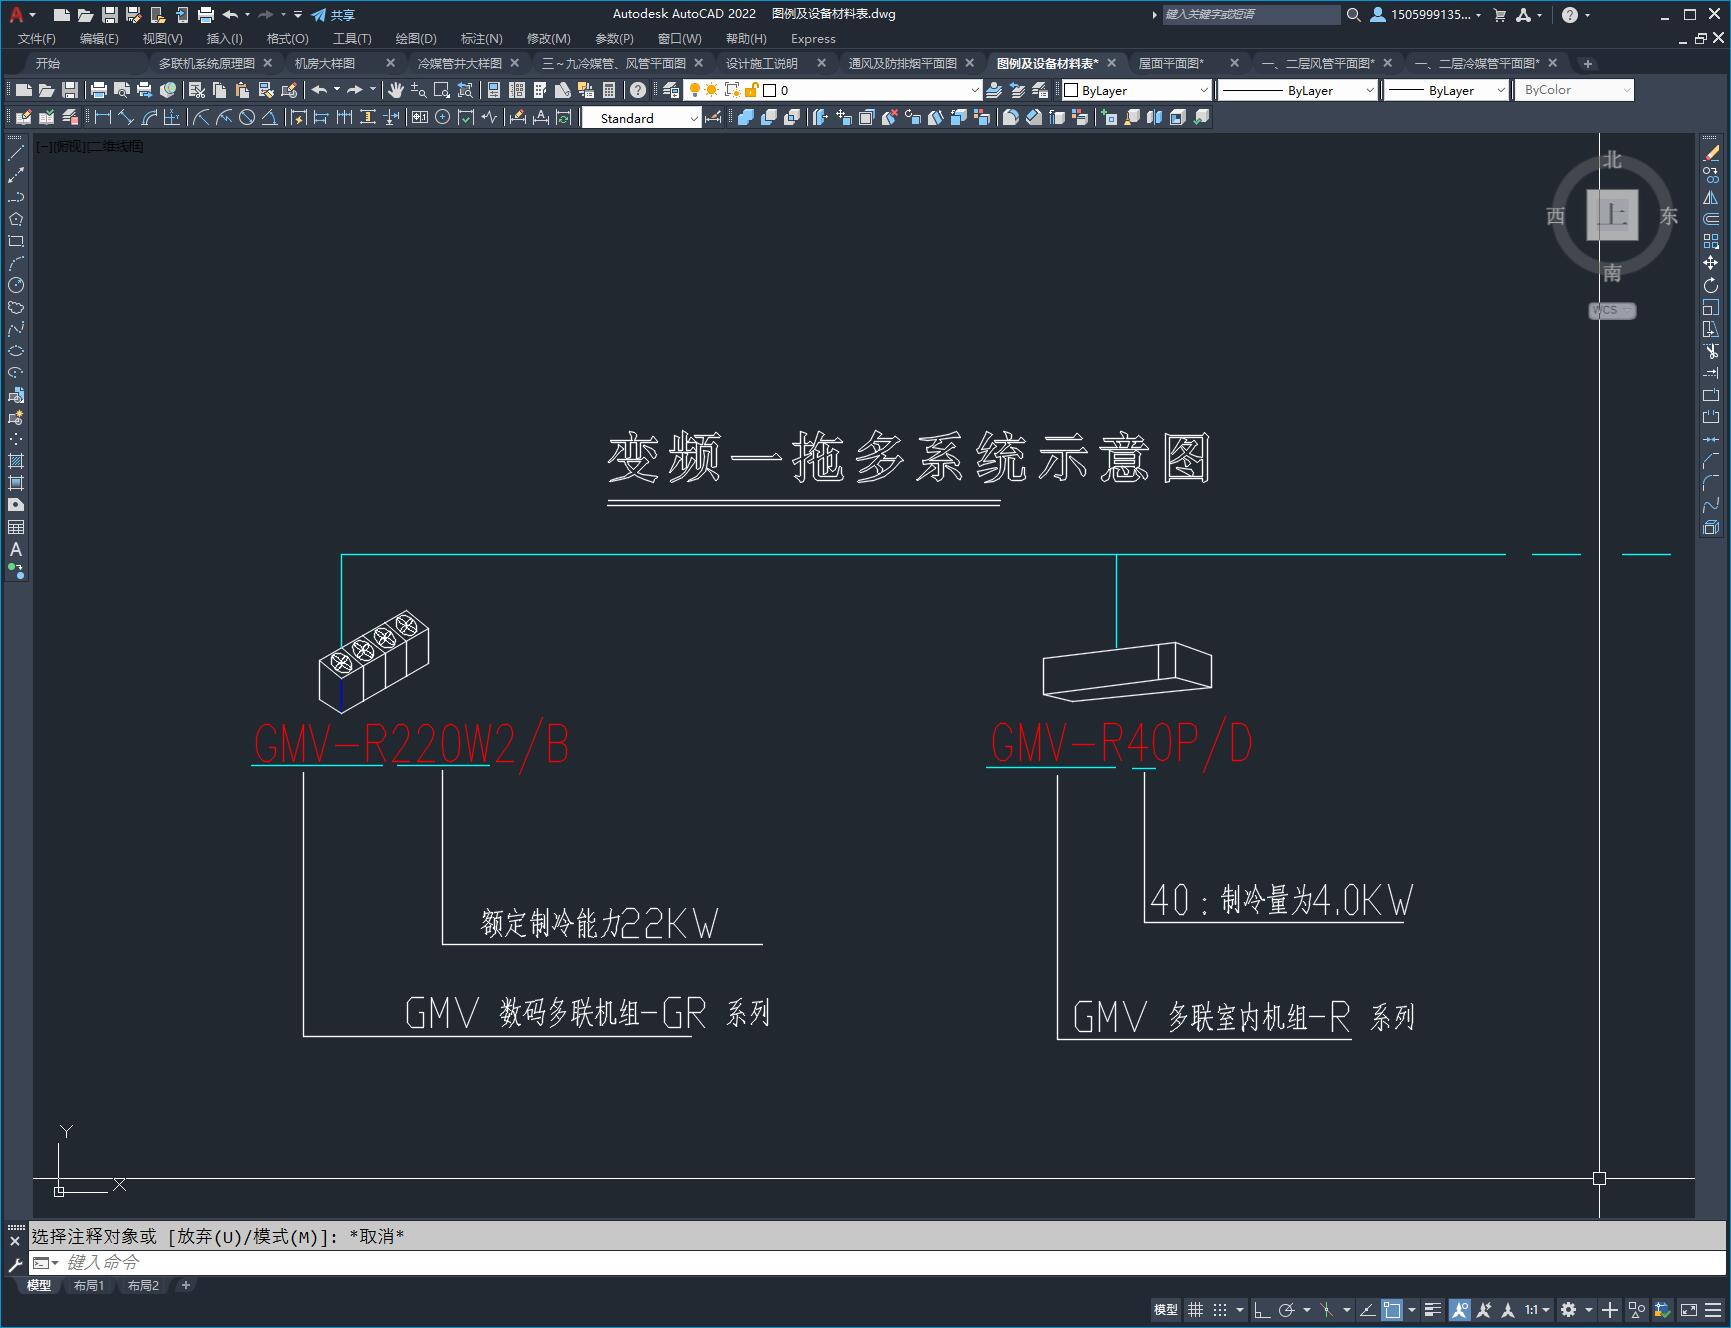
Task: Expand the quick access toolbar customize arrow
Action: pos(298,14)
